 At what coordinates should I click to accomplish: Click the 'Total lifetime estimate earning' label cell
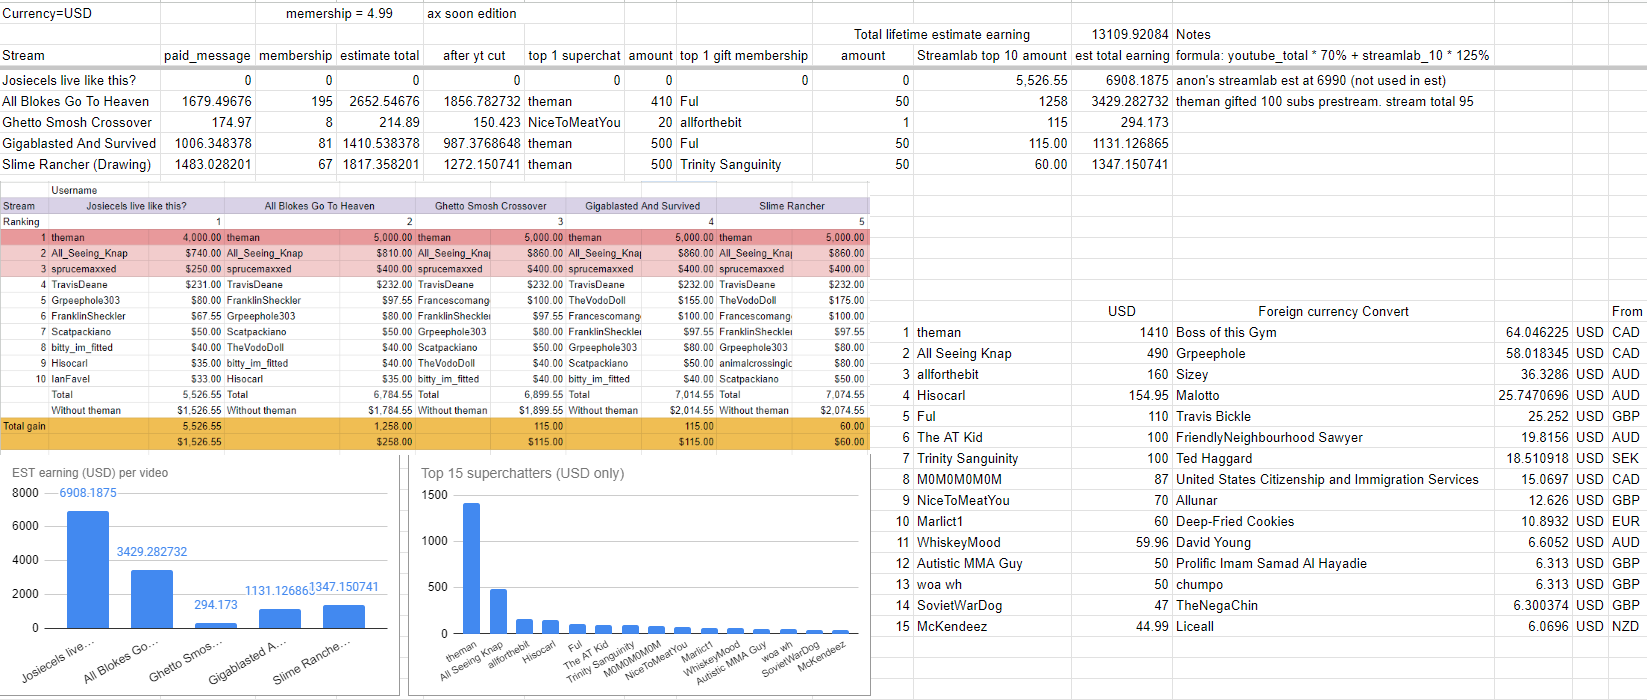tap(941, 35)
